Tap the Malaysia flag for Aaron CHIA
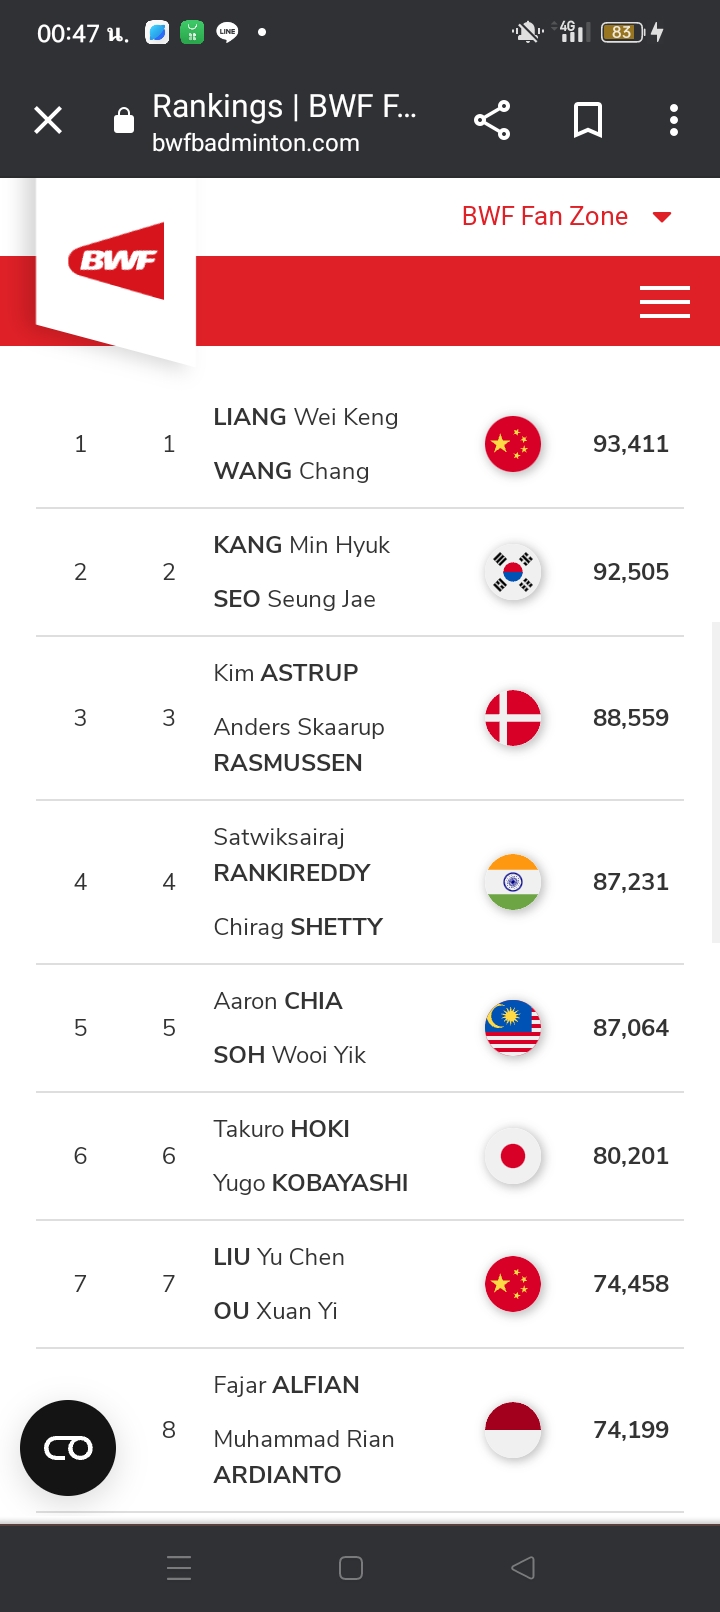Image resolution: width=720 pixels, height=1612 pixels. (x=513, y=1028)
